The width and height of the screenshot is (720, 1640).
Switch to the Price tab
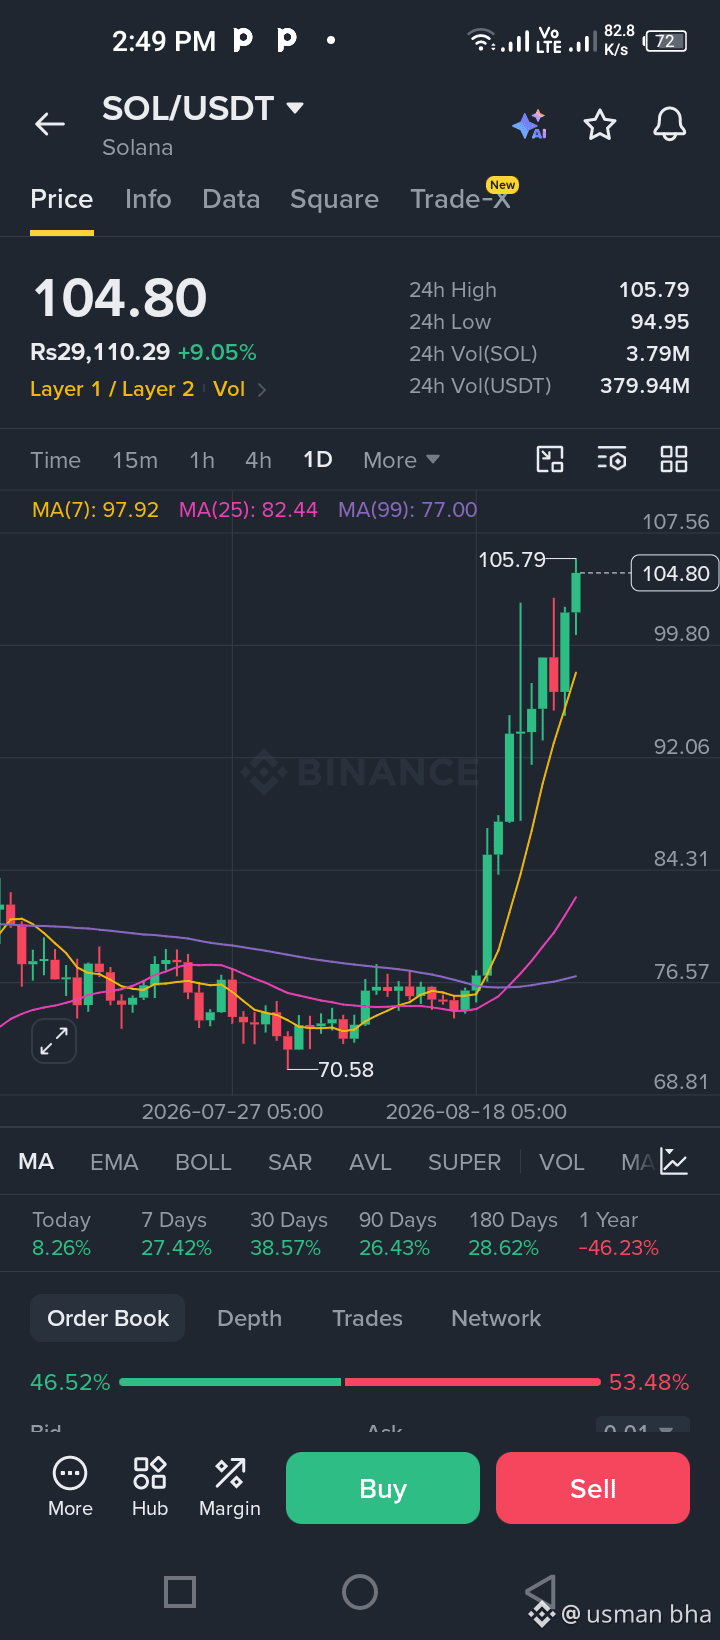62,199
